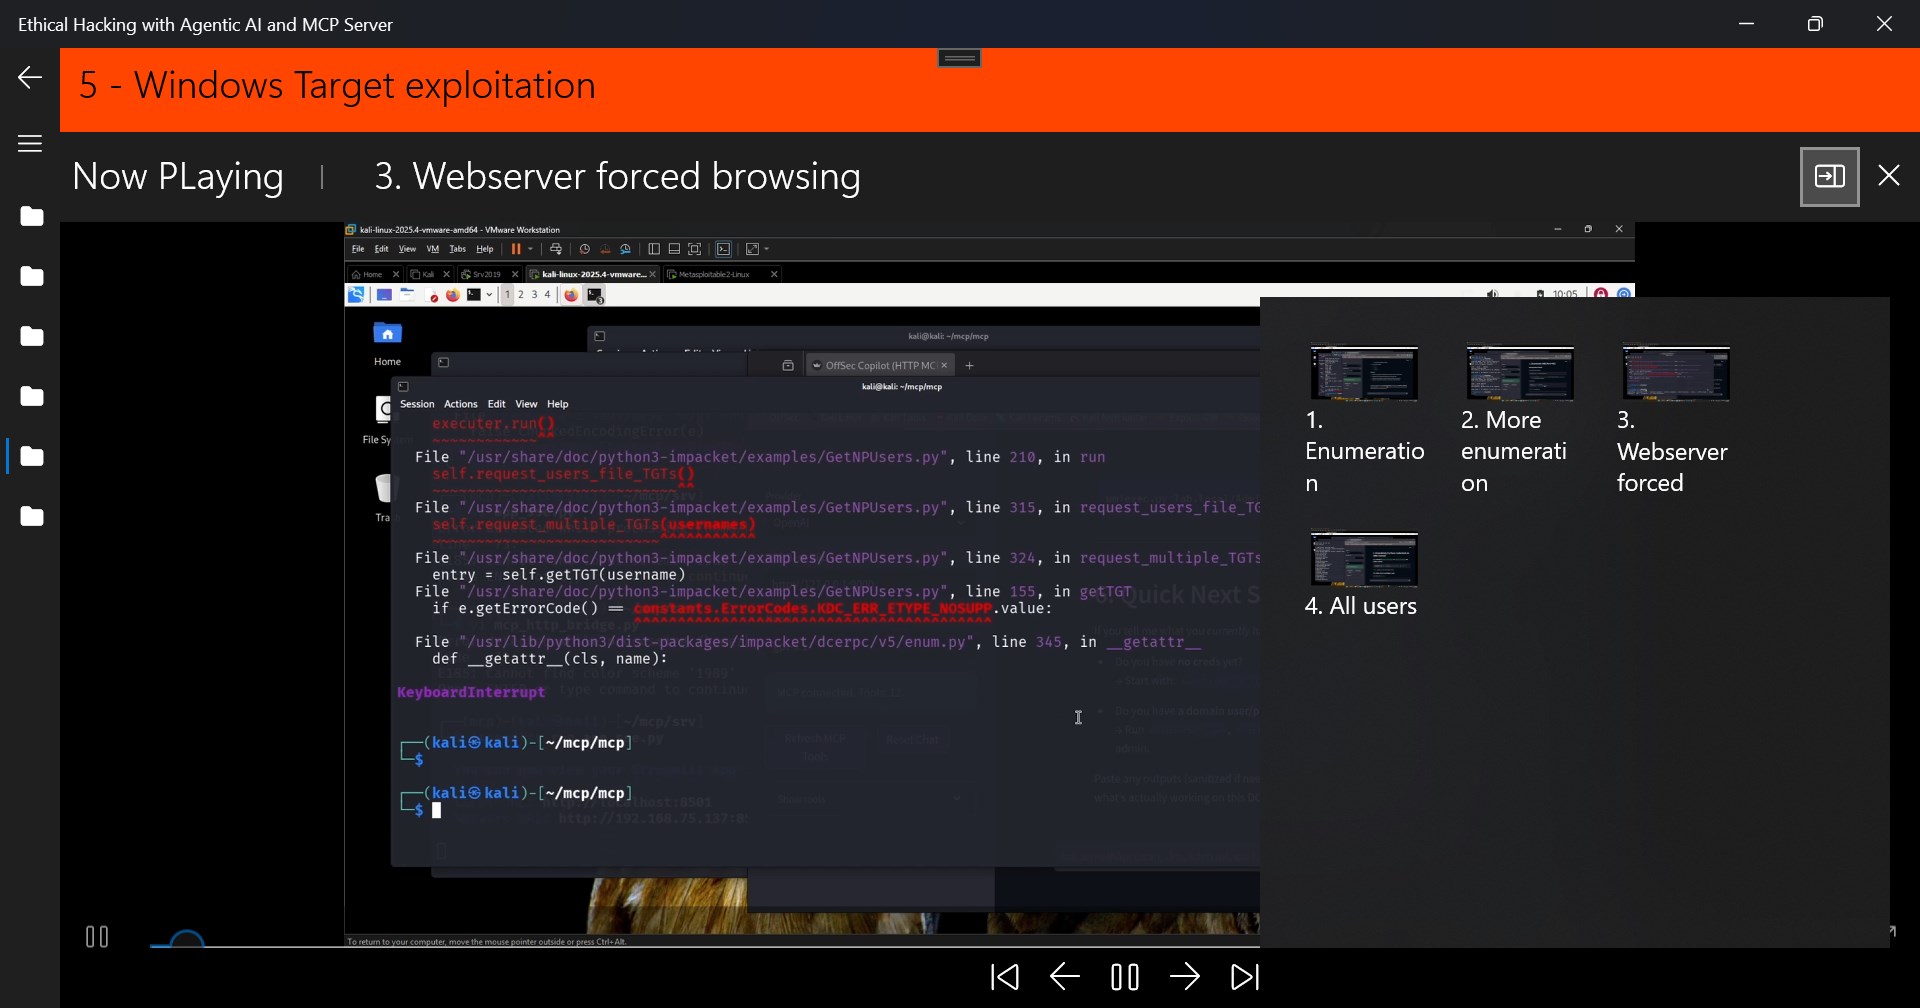Image resolution: width=1920 pixels, height=1008 pixels.
Task: Open the VMware View menu
Action: pos(407,249)
